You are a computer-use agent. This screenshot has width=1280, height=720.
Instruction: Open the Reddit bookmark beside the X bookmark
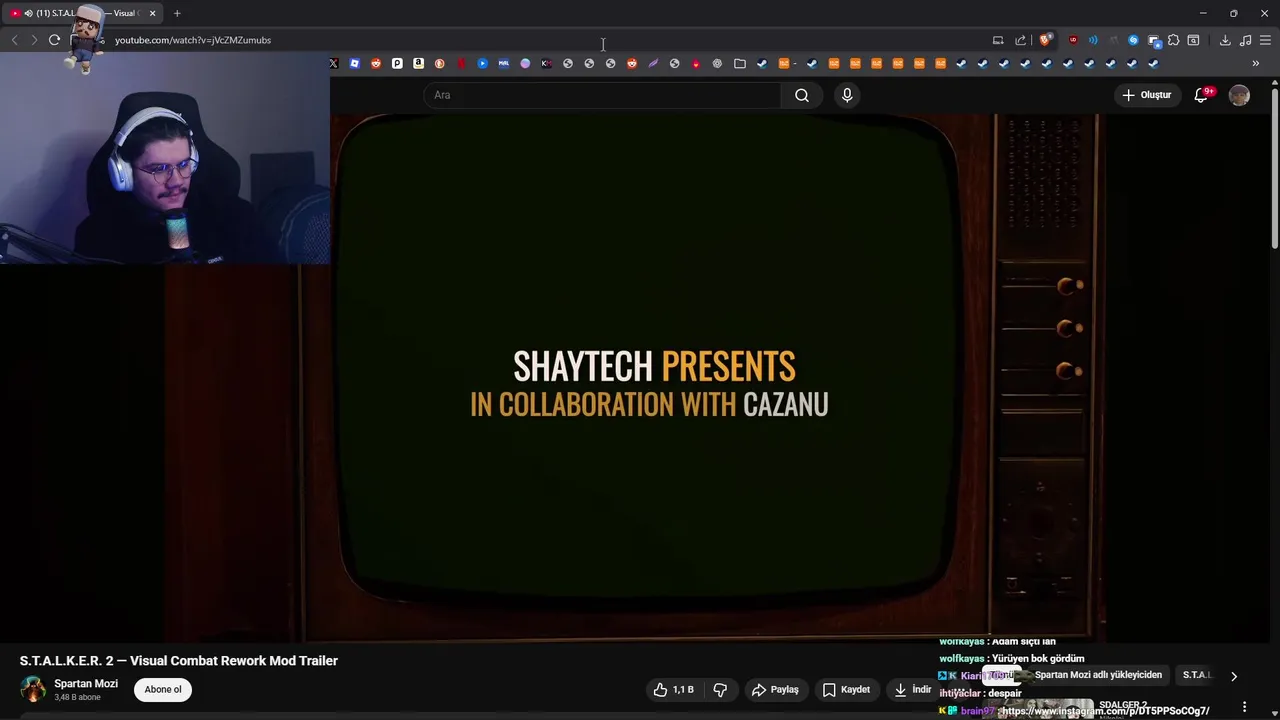376,63
